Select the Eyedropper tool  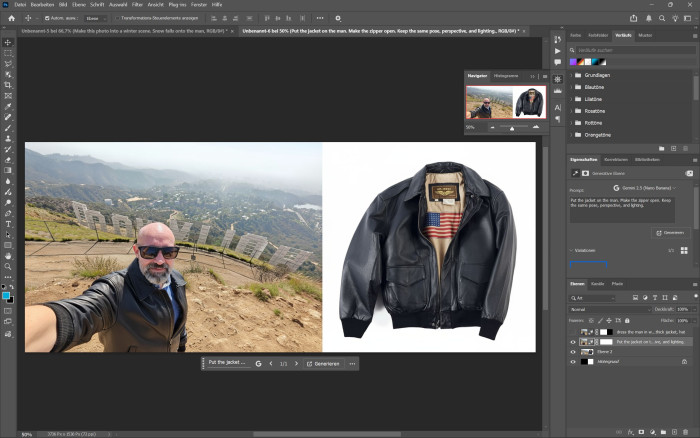8,106
